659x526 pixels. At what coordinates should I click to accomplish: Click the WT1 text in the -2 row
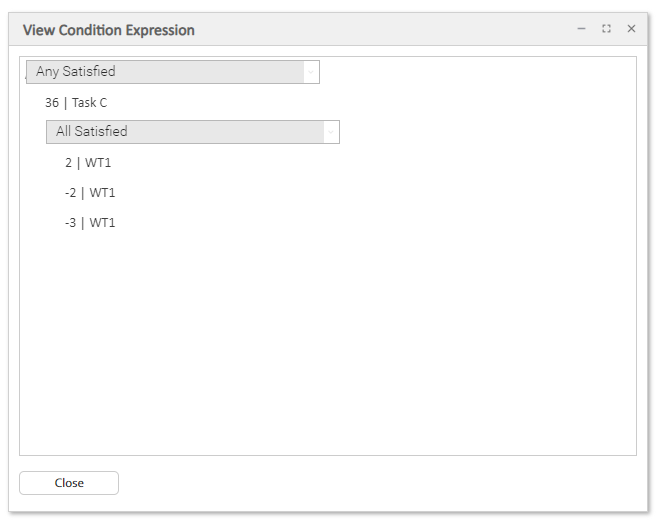point(103,192)
